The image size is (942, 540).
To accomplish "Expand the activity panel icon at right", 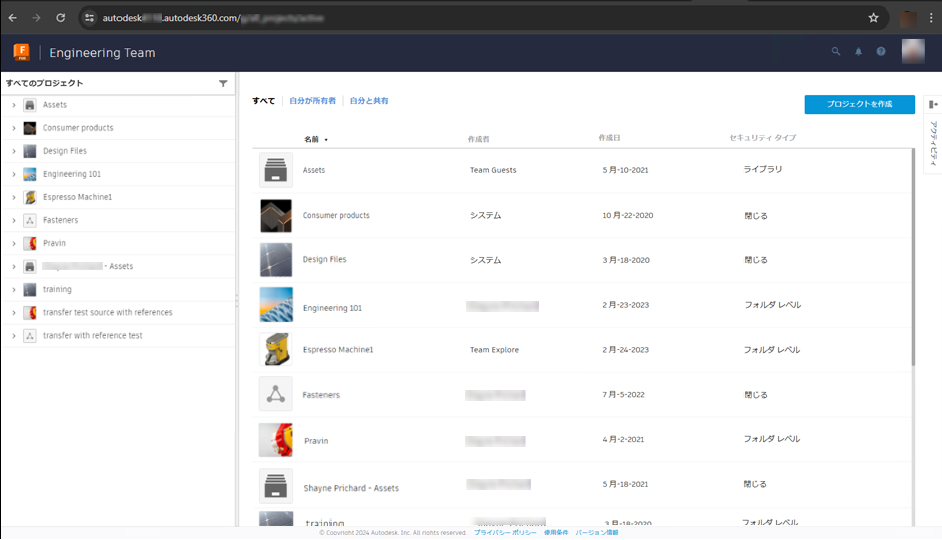I will (933, 104).
